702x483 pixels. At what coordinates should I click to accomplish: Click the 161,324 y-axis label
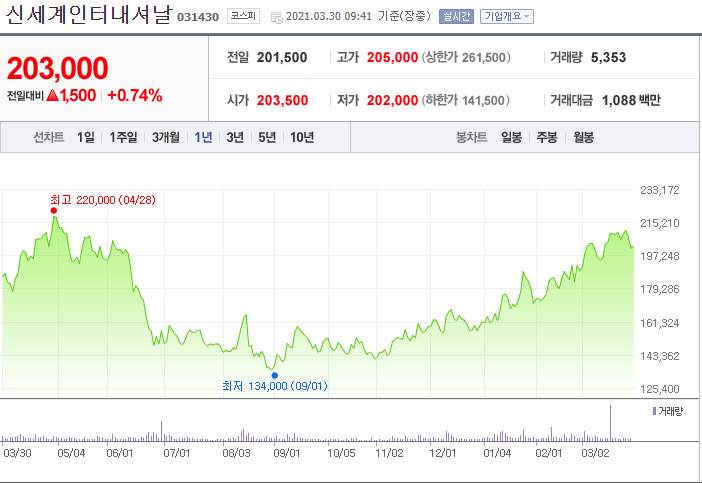[659, 323]
